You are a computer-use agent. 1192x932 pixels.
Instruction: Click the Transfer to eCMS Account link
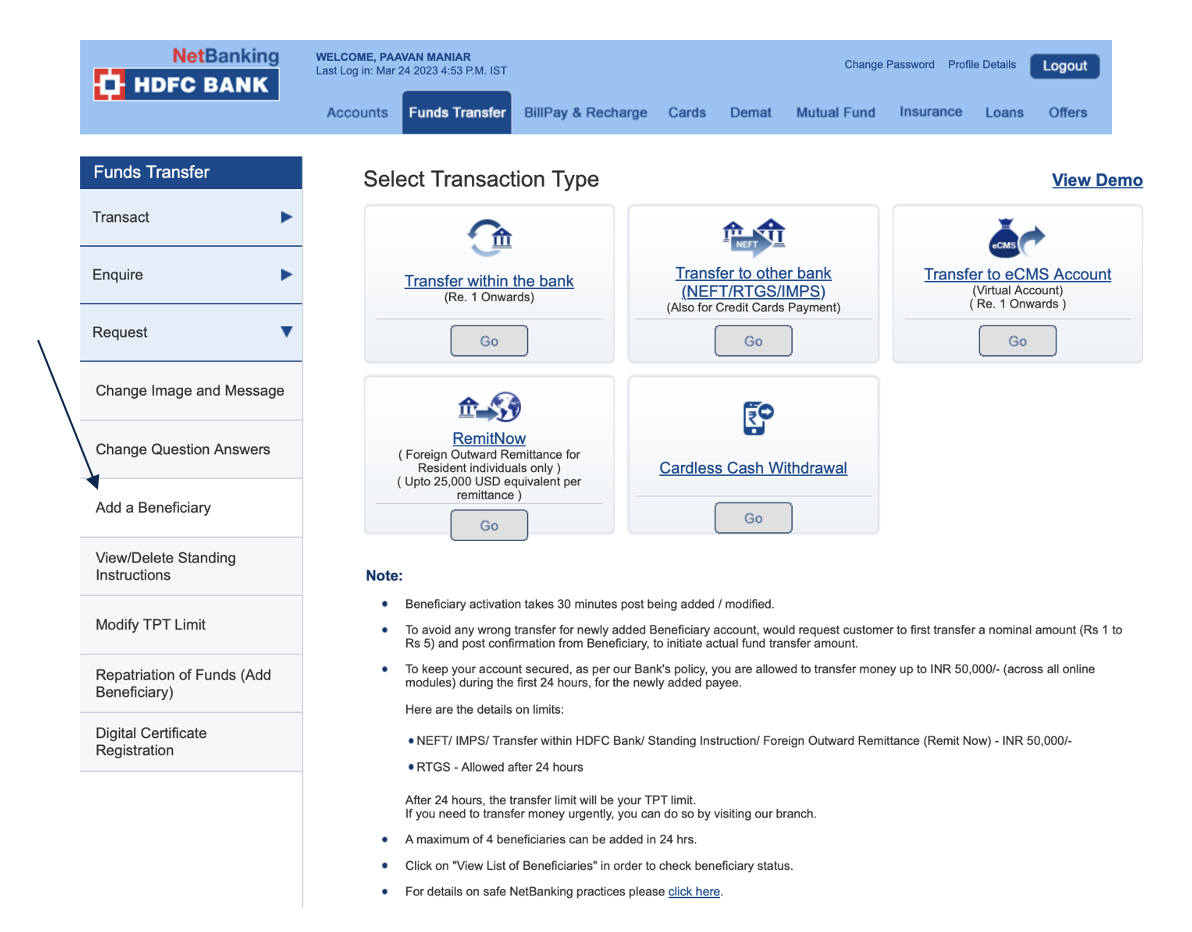pyautogui.click(x=1017, y=274)
